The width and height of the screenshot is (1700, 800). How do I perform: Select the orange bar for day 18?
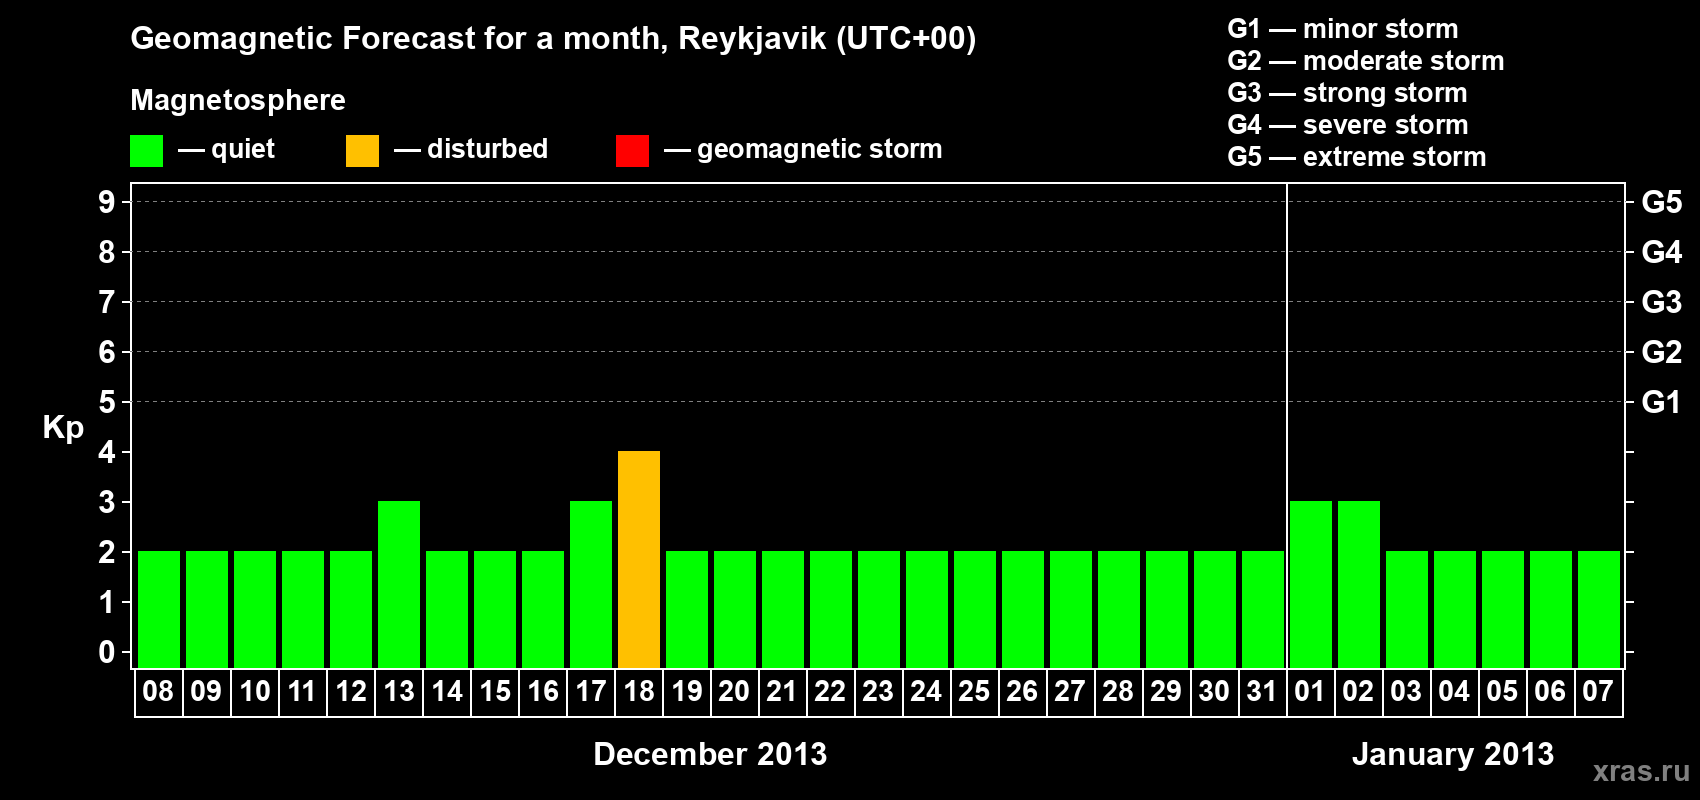point(639,559)
